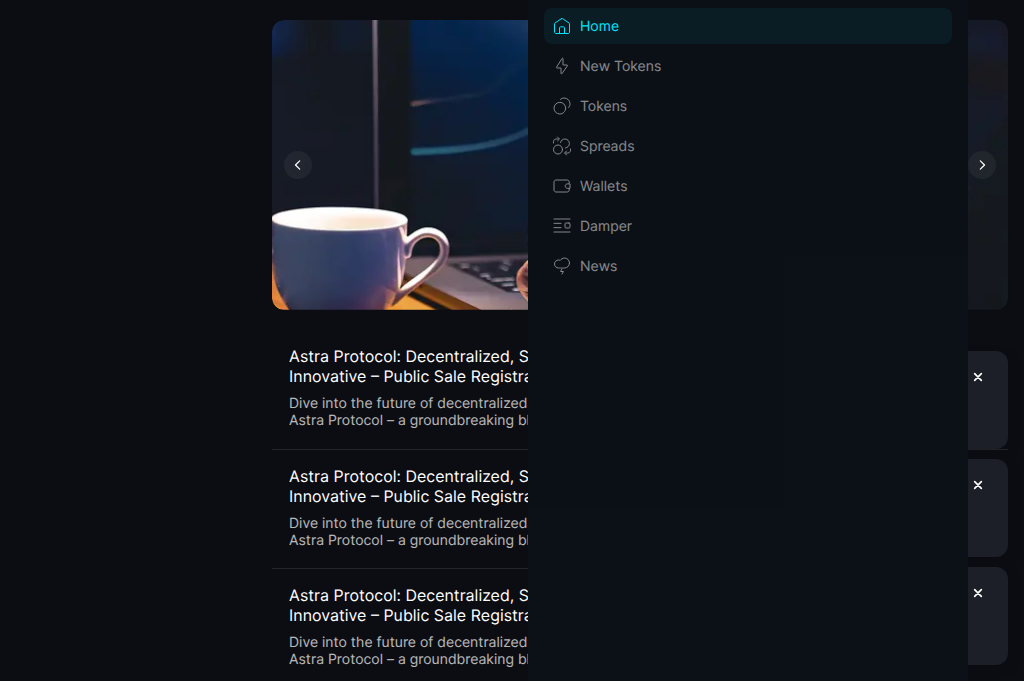Screen dimensions: 1024x681
Task: Select the Home text label in menu
Action: 599,26
